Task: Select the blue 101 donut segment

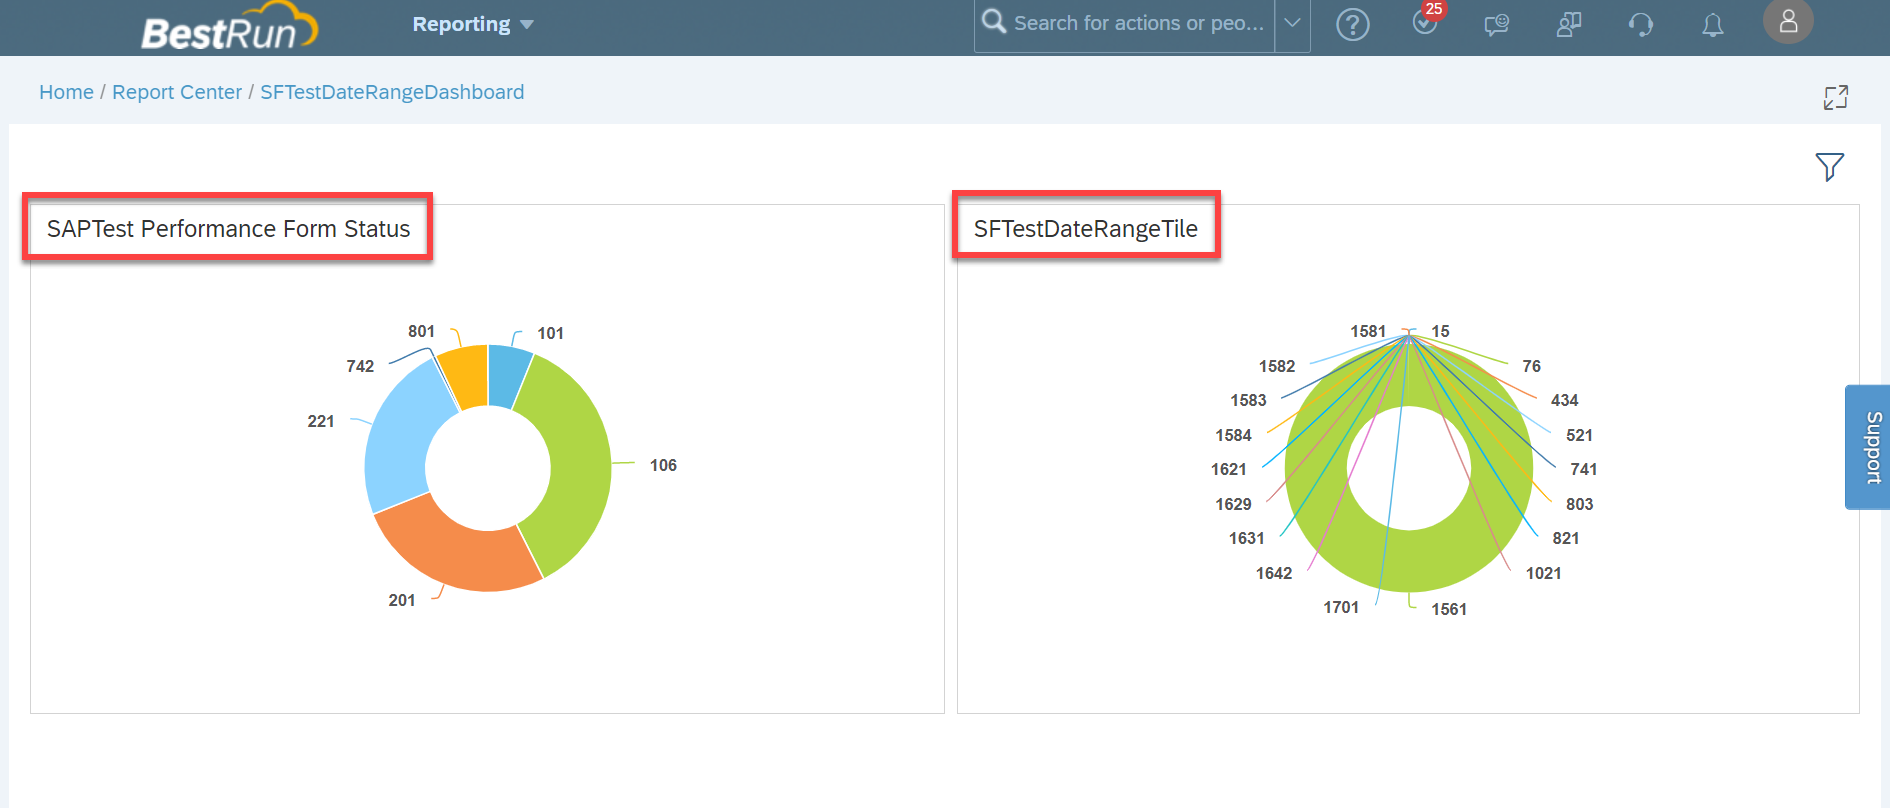Action: click(x=507, y=376)
